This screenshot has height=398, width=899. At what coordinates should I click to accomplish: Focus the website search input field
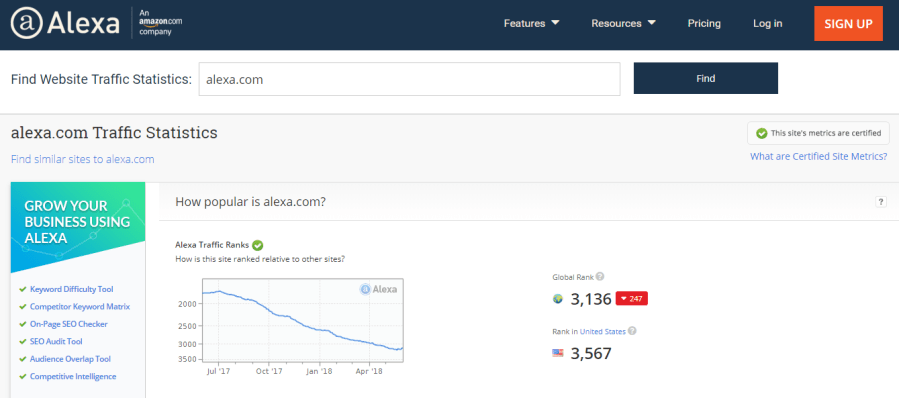[409, 79]
